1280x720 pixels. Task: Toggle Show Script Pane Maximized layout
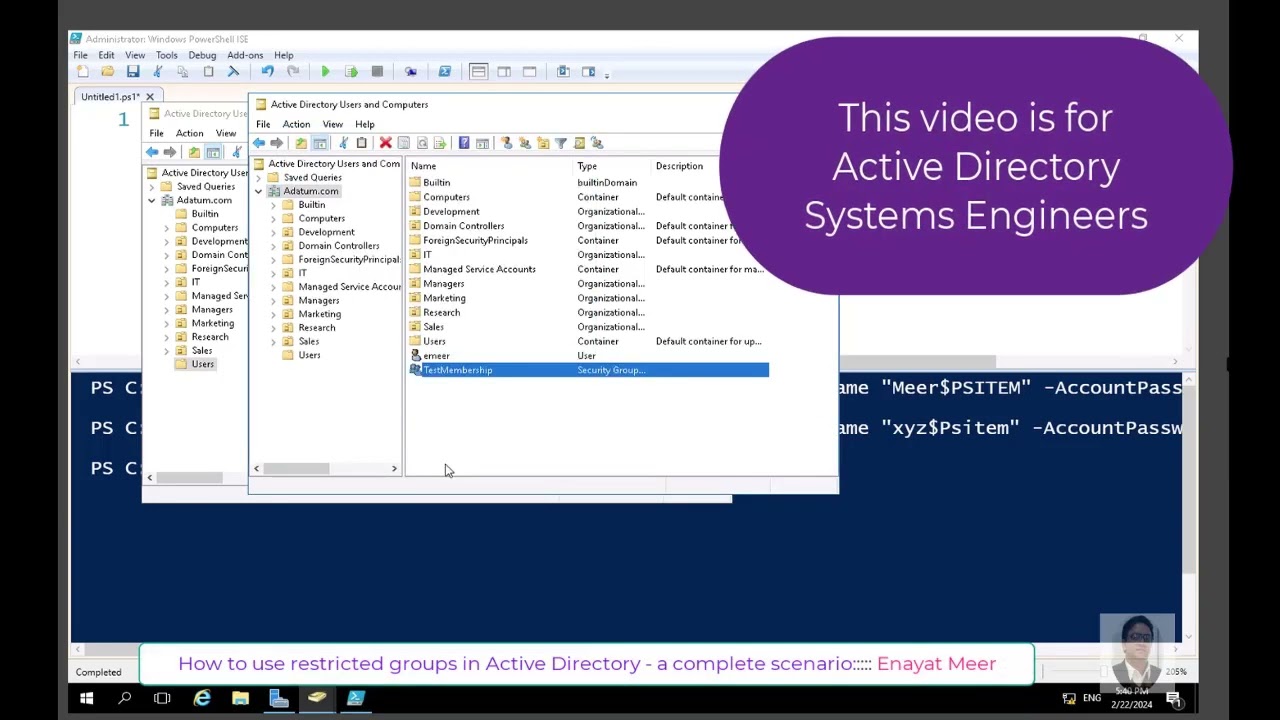tap(529, 72)
